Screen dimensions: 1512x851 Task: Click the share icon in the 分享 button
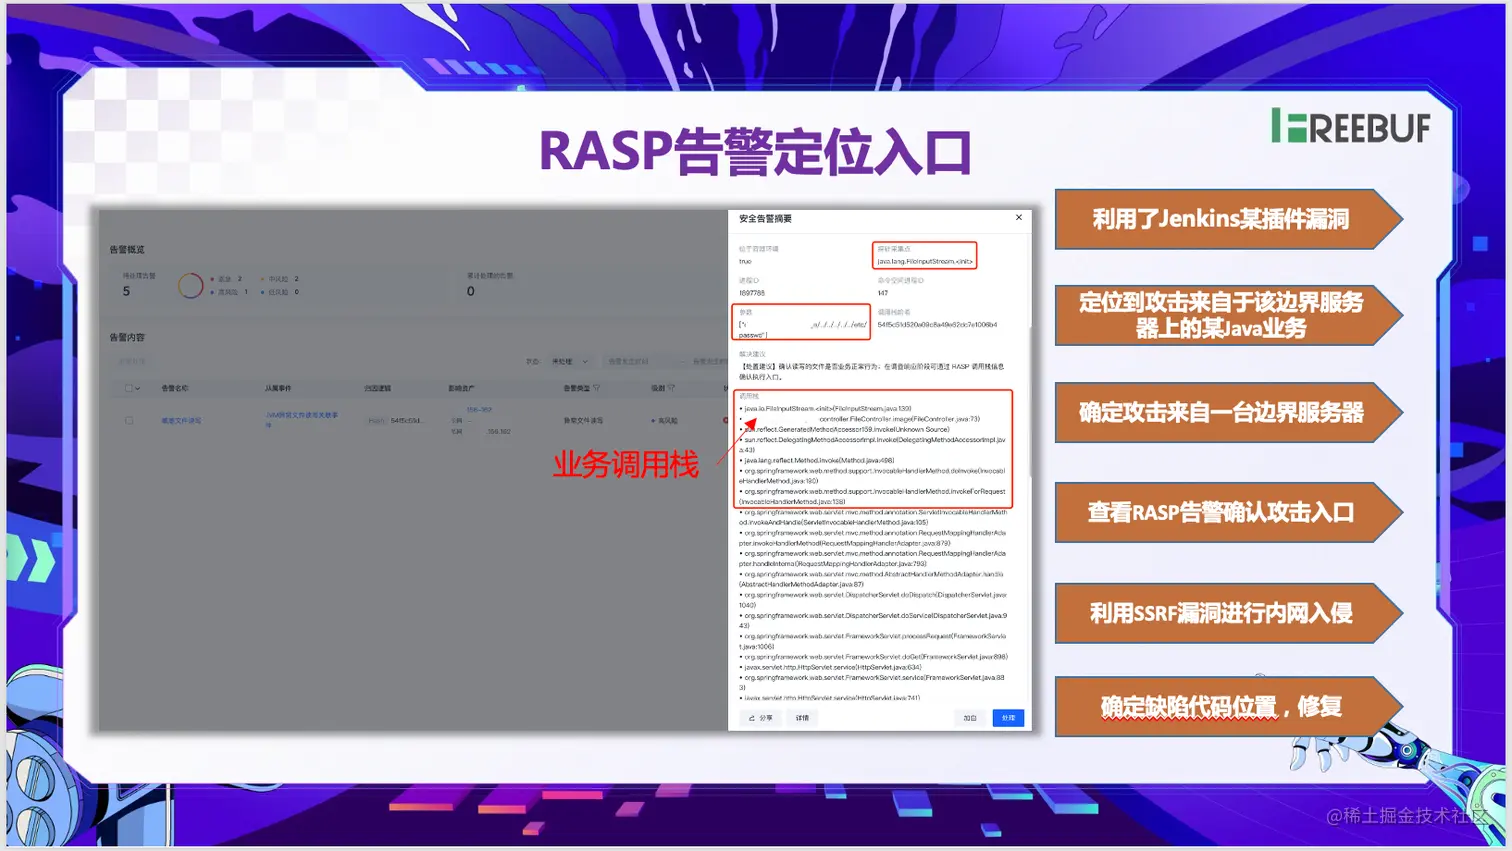point(752,718)
